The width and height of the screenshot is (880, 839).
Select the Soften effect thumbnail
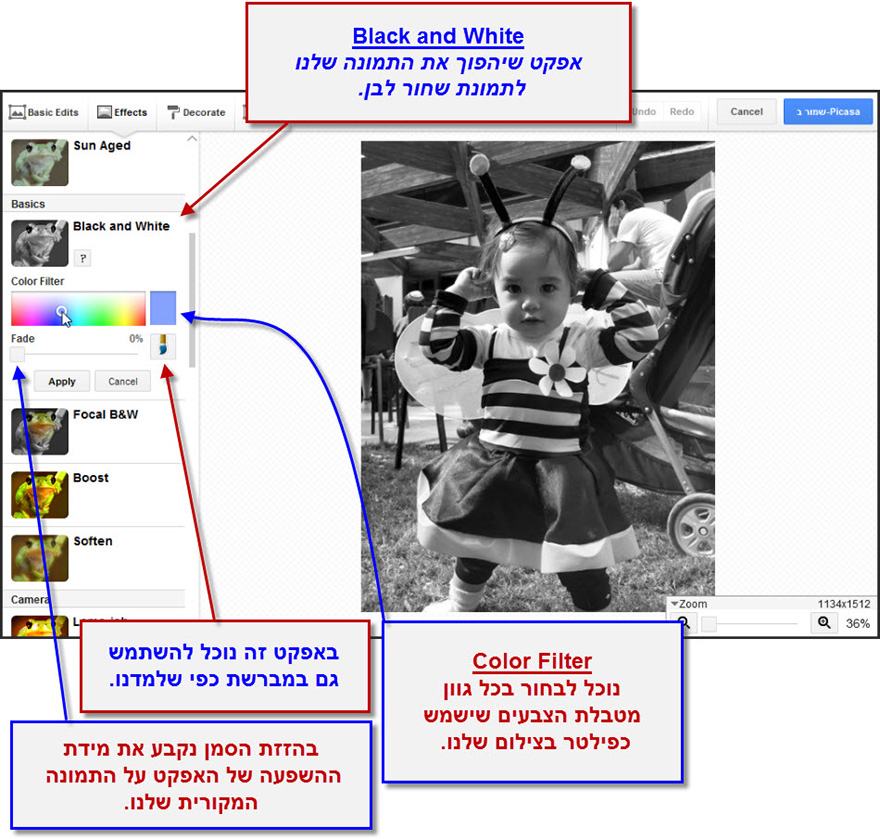[40, 558]
